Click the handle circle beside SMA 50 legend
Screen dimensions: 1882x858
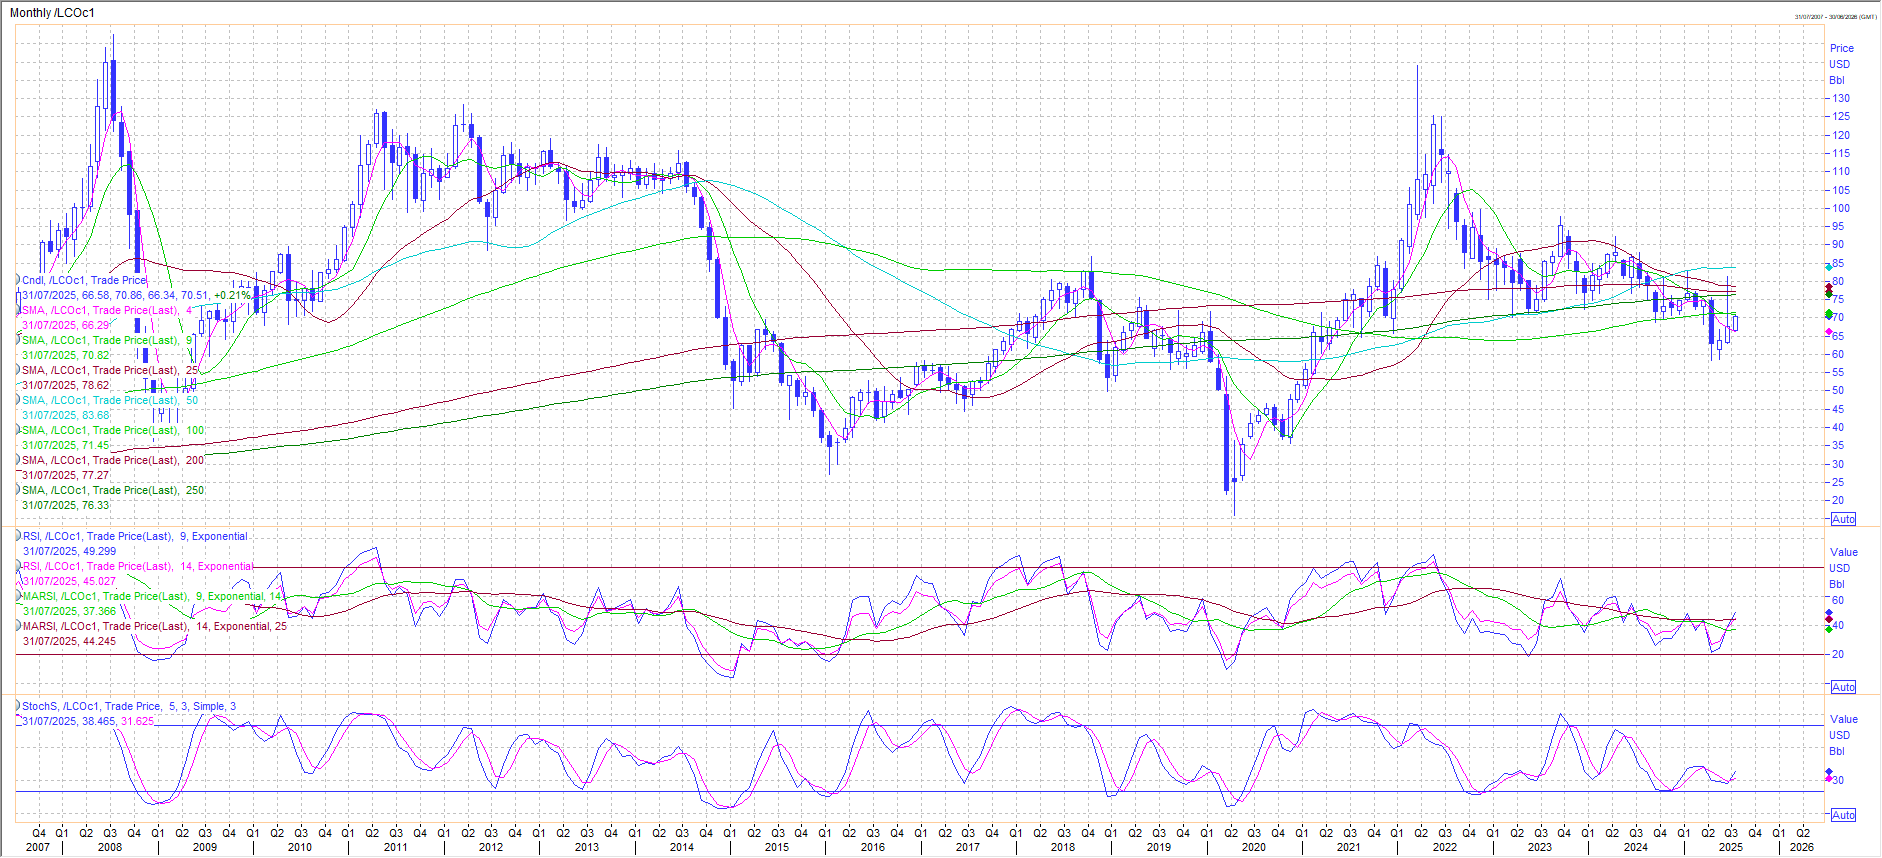[17, 399]
